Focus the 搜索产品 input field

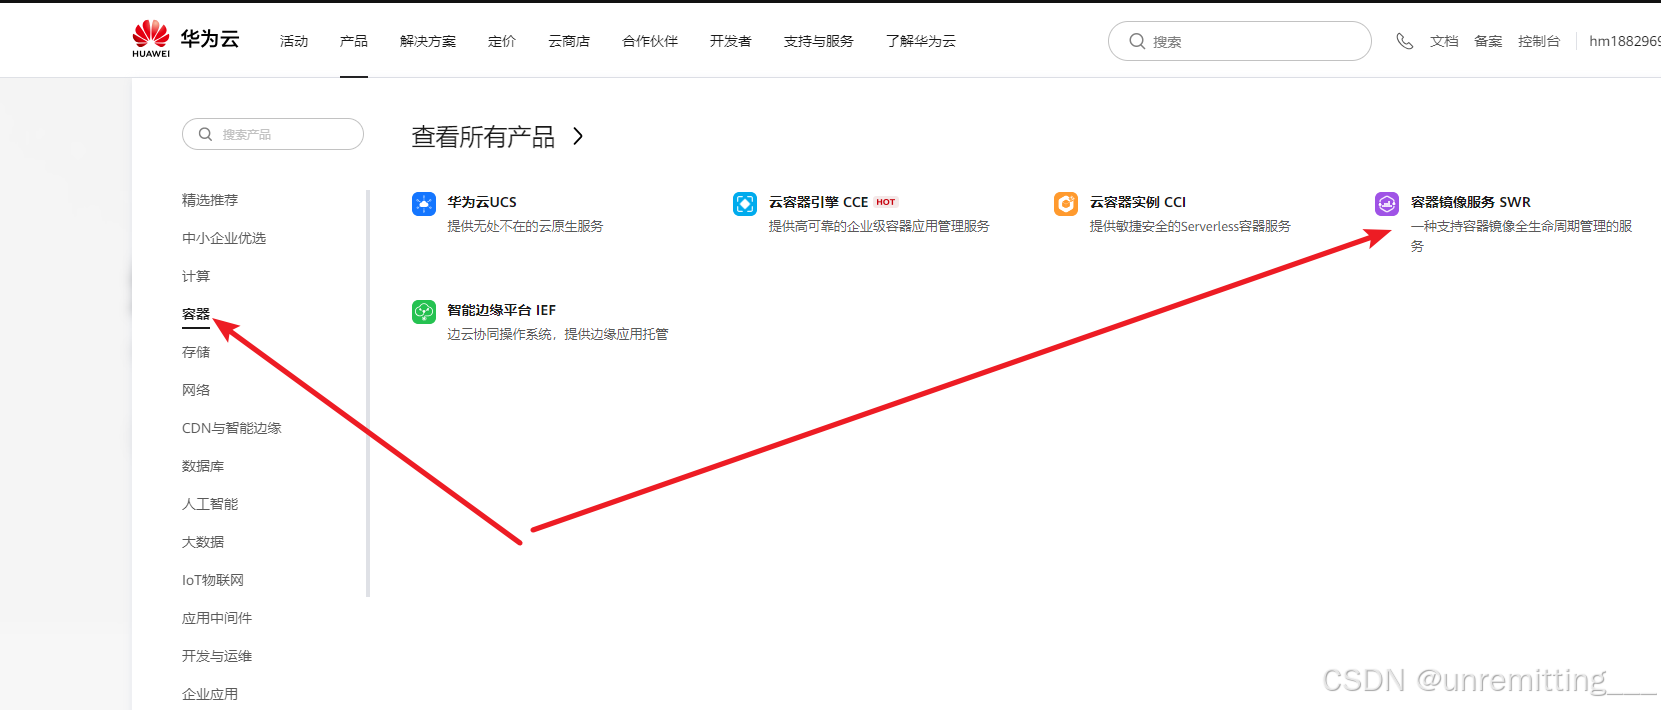273,134
